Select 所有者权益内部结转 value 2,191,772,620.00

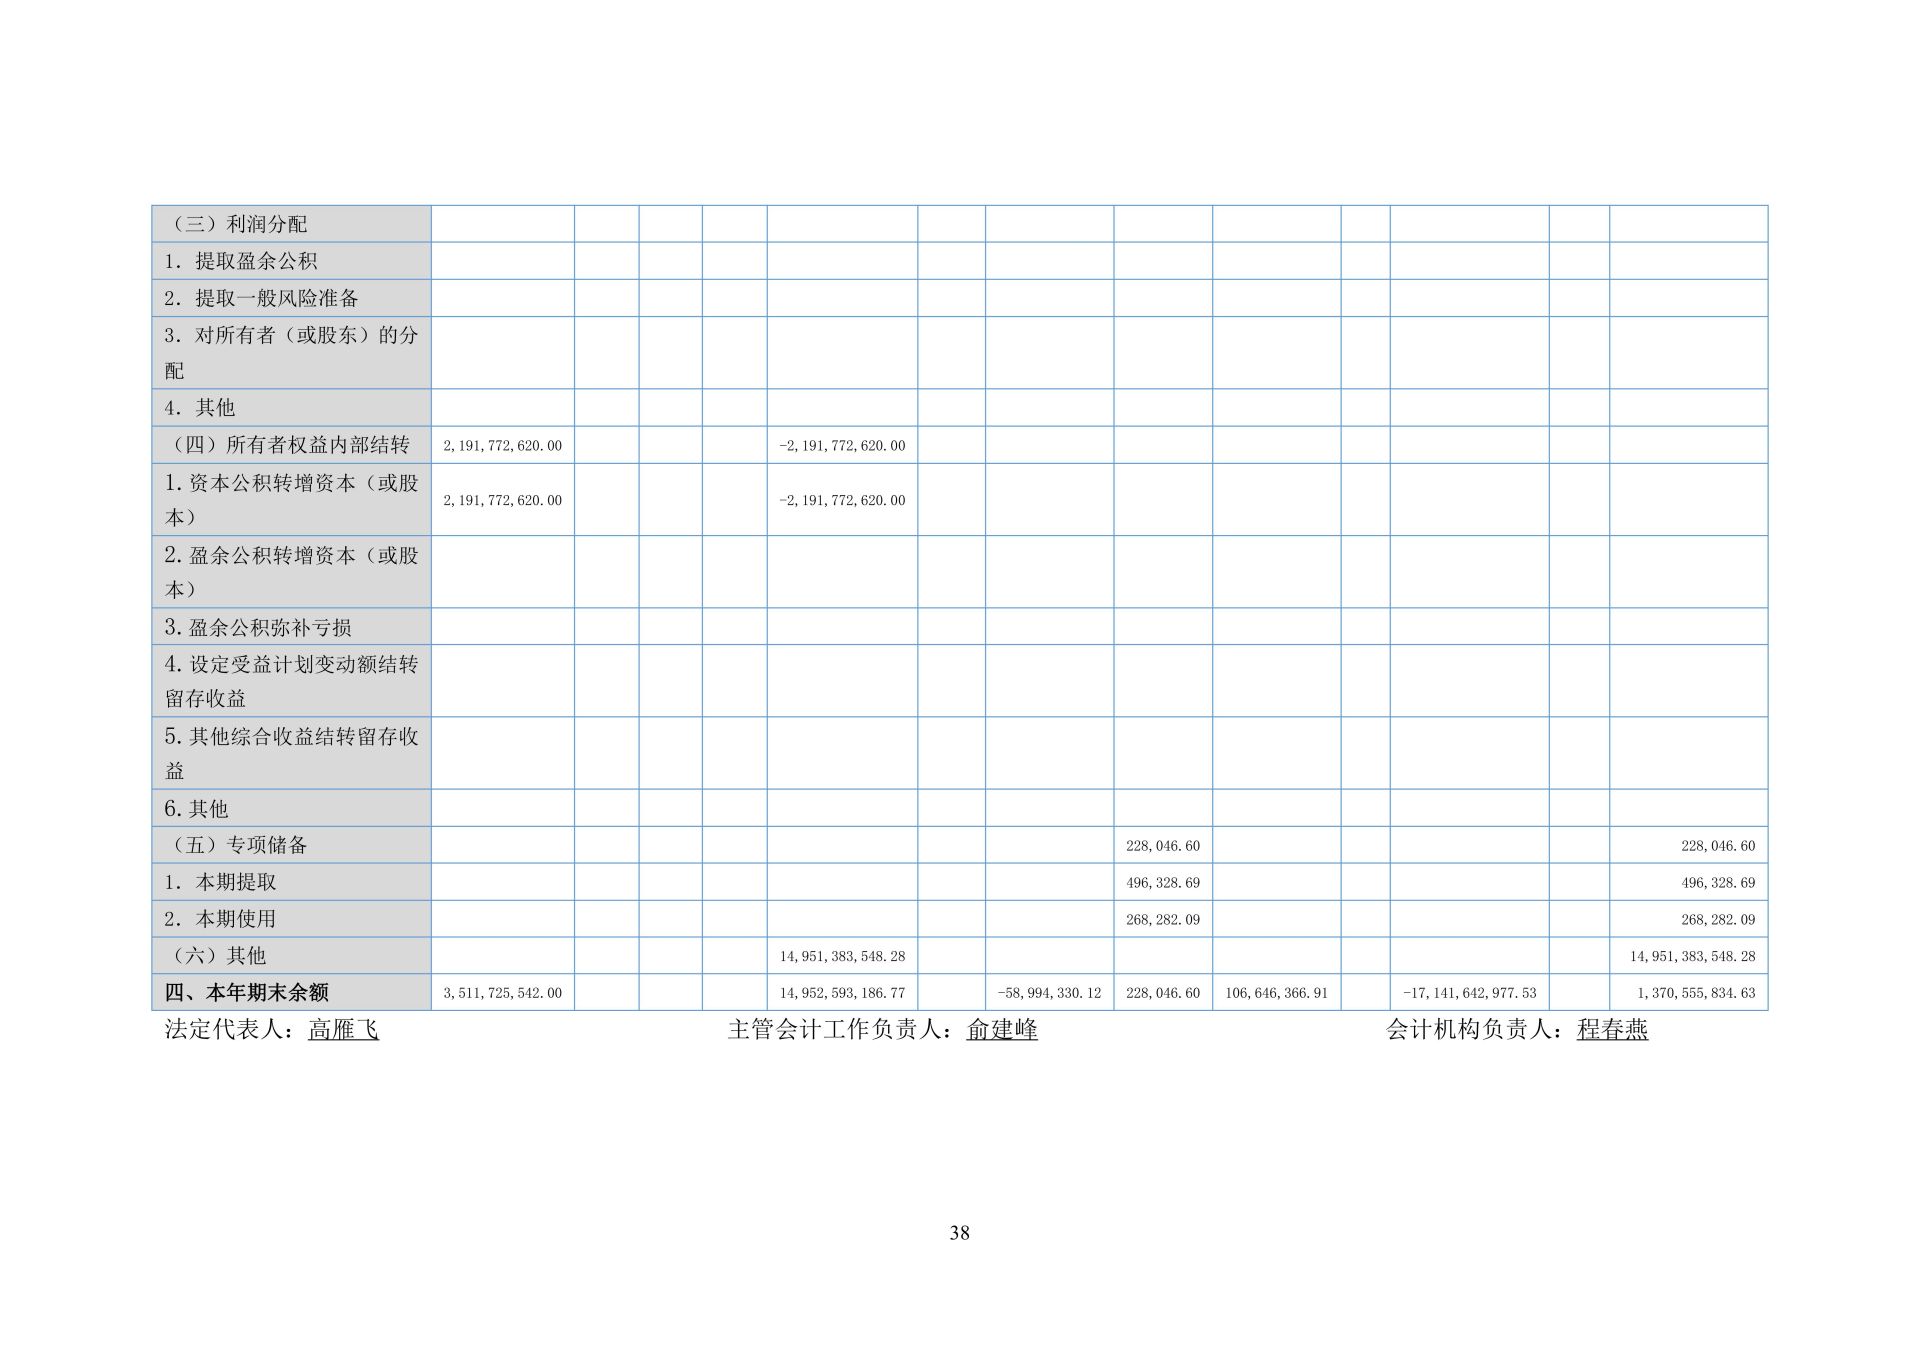pos(502,446)
